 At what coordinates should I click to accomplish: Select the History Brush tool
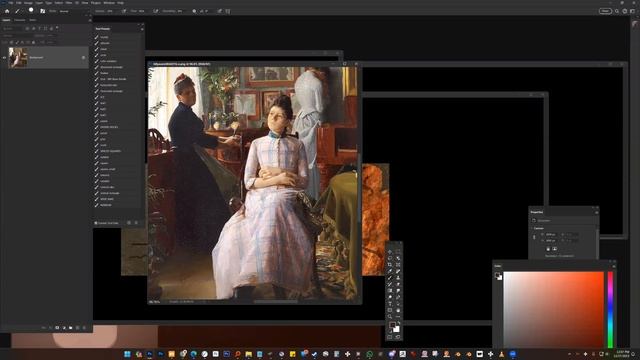tap(390, 284)
